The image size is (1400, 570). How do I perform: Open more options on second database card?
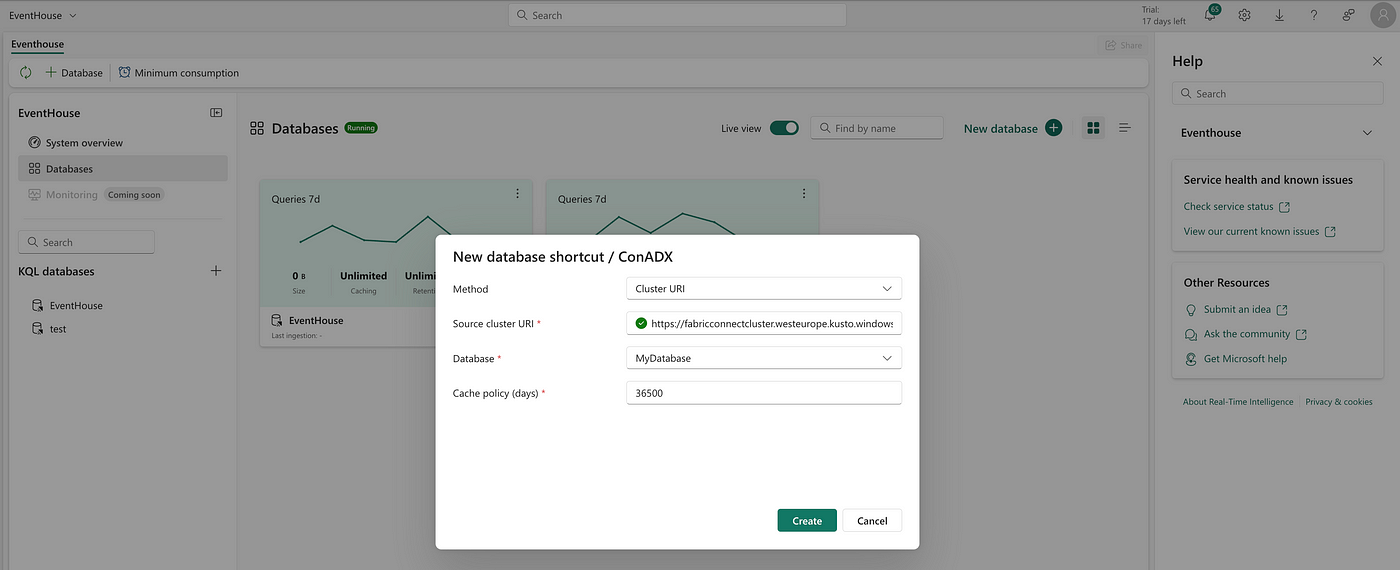(803, 193)
